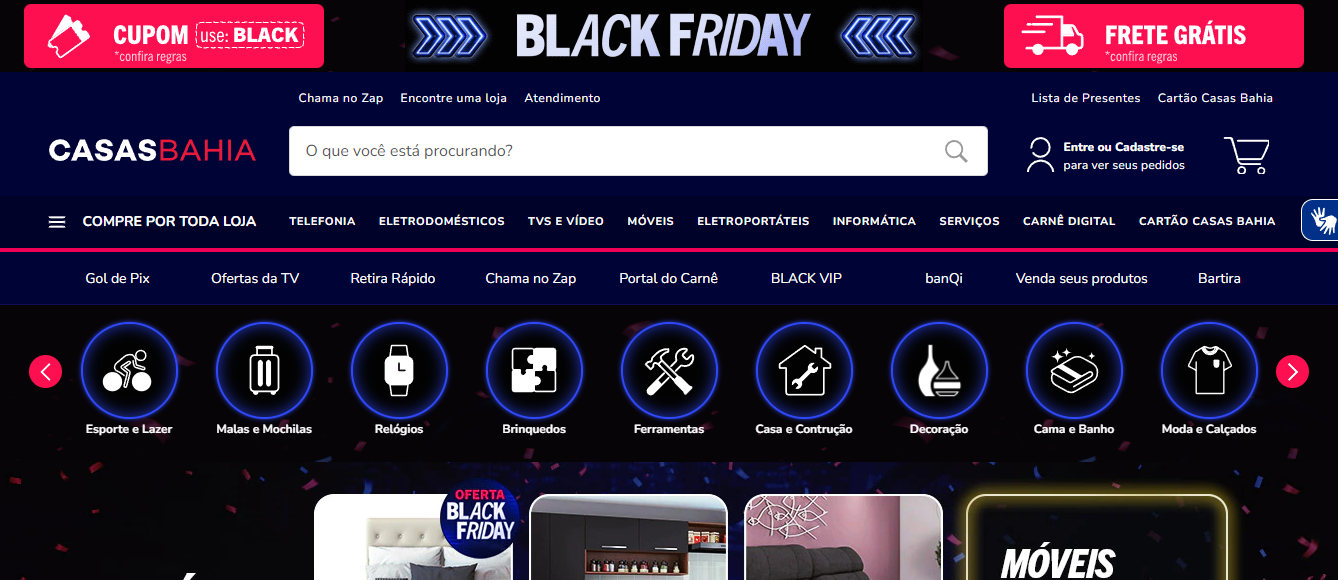
Task: Open the Brinquedos puzzle icon
Action: (x=534, y=371)
